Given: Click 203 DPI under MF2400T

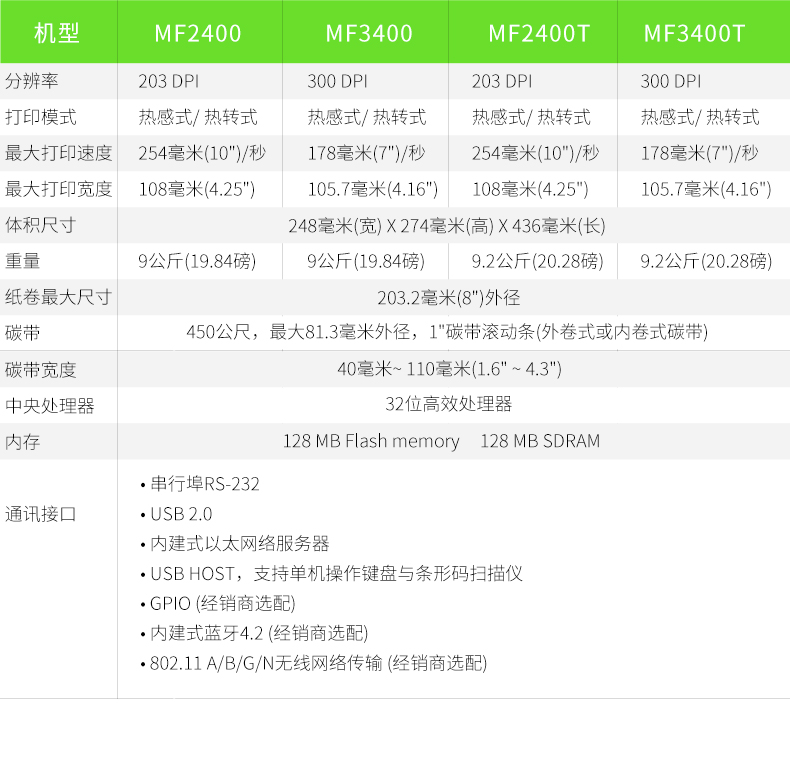Looking at the screenshot, I should 502,82.
